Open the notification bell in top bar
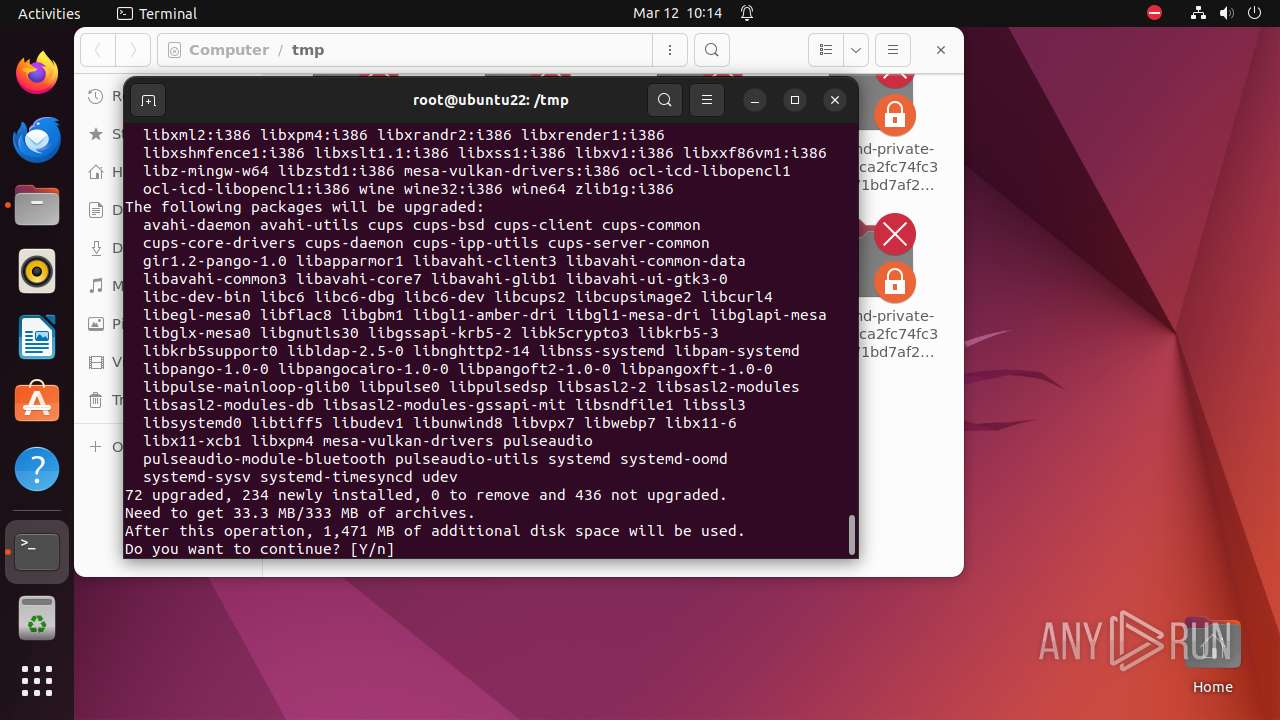The height and width of the screenshot is (720, 1280). point(747,13)
